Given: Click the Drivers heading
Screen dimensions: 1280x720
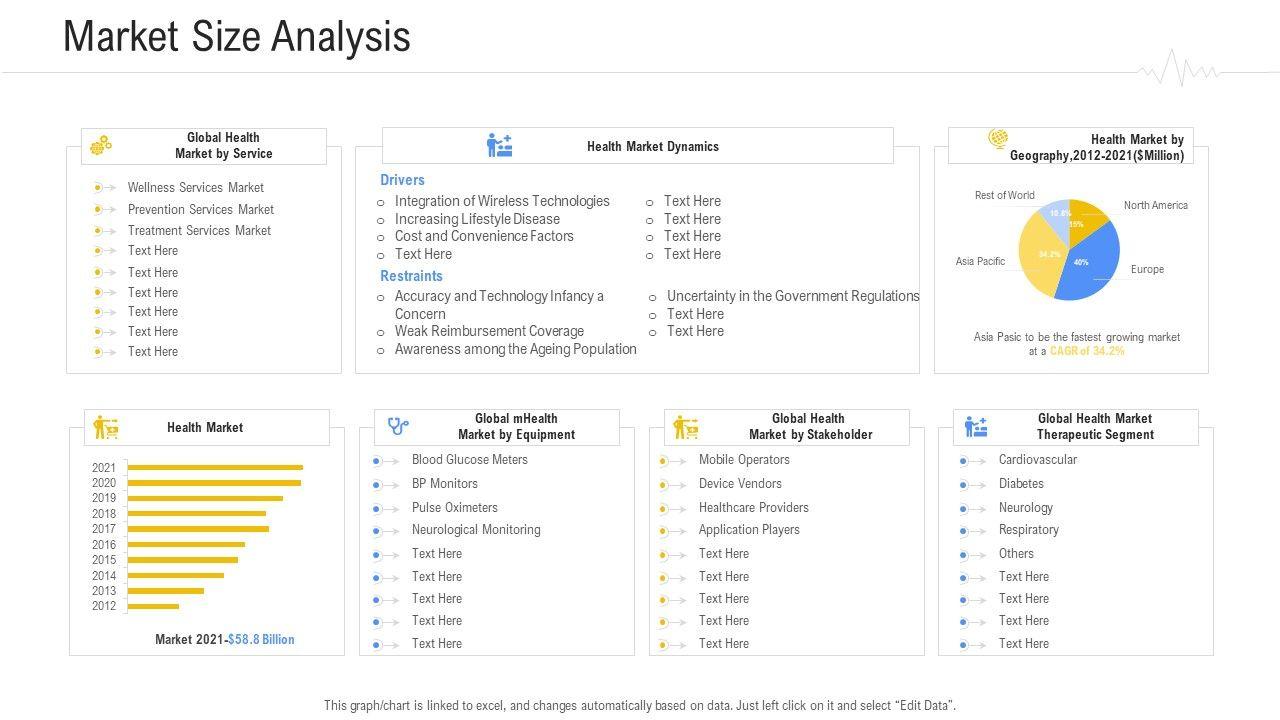Looking at the screenshot, I should 402,180.
